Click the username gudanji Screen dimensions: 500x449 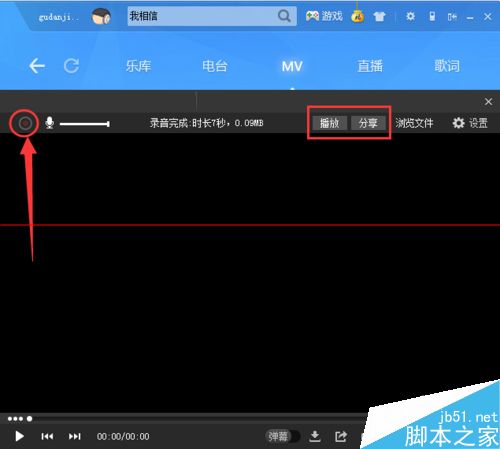pos(59,17)
